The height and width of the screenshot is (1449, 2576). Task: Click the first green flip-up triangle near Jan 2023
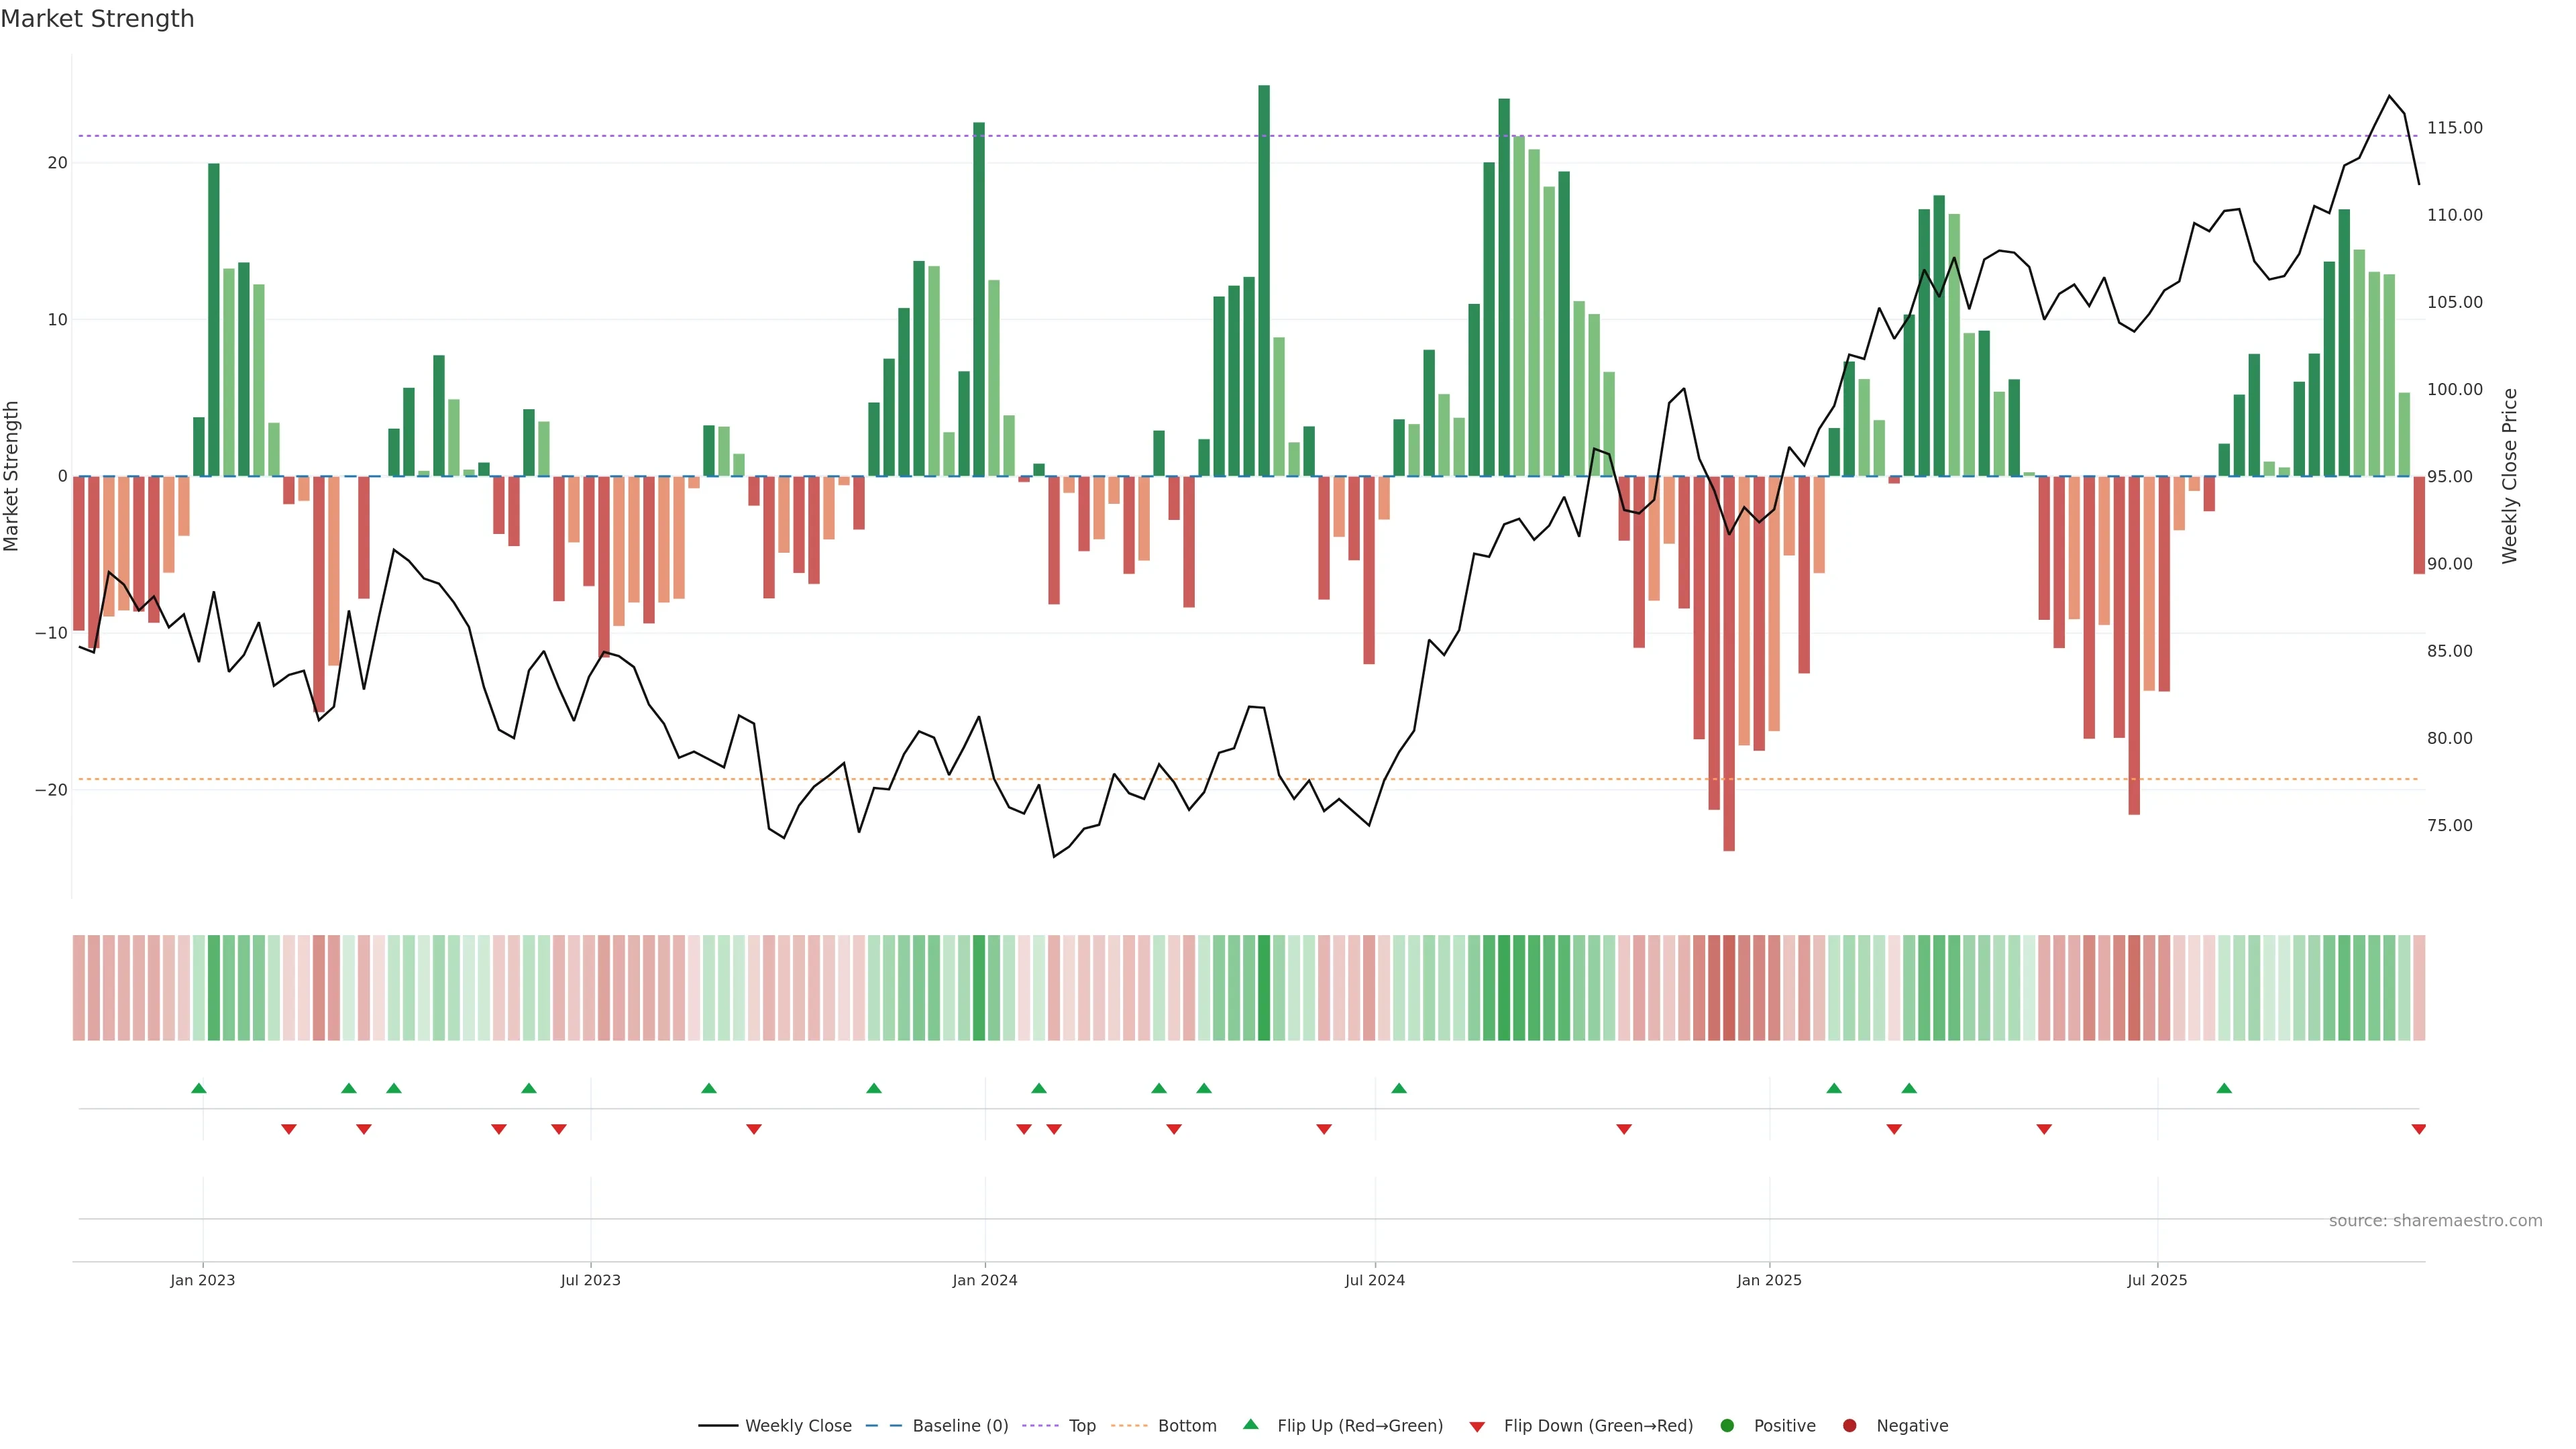[199, 1088]
